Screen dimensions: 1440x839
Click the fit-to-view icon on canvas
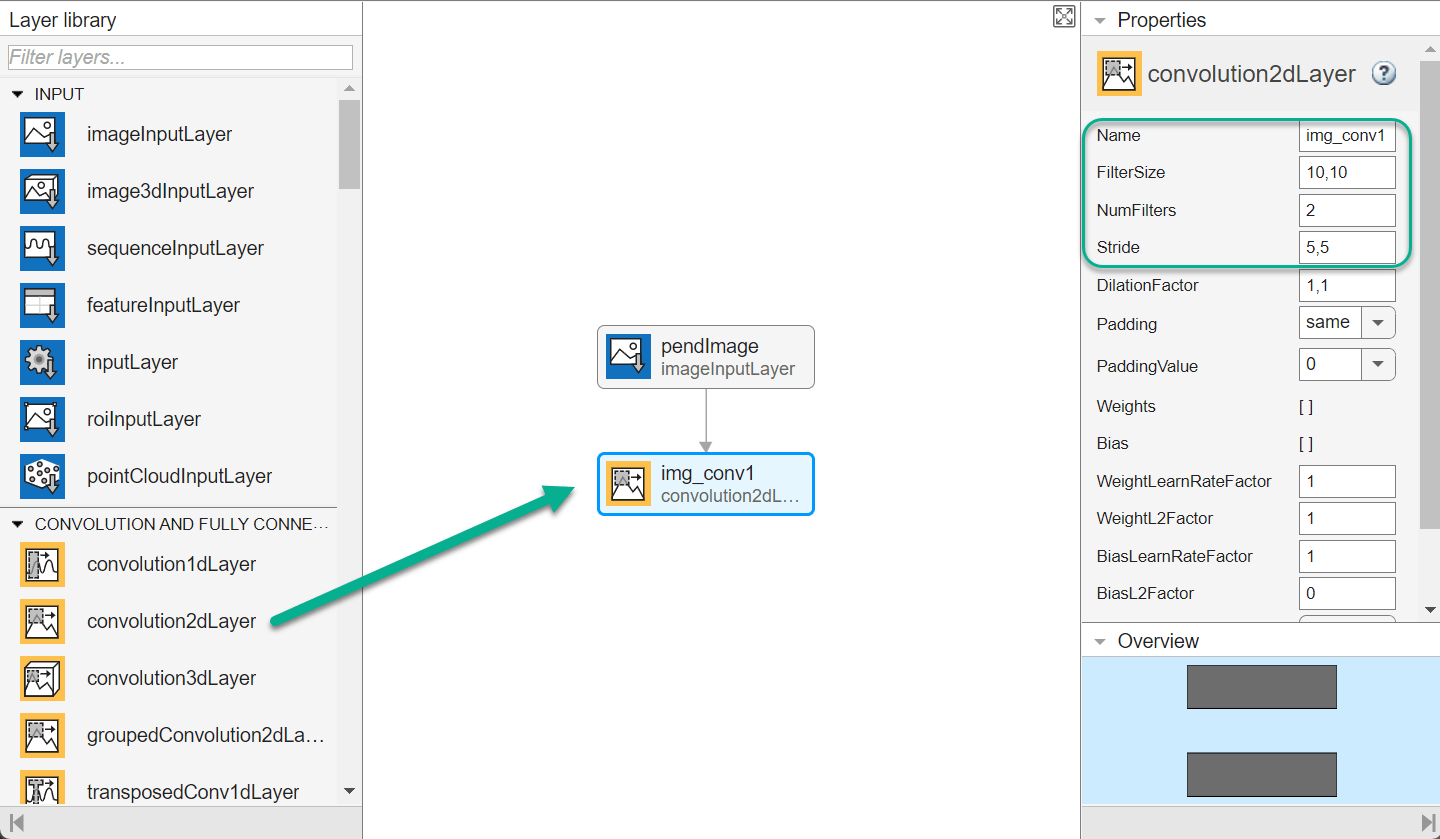tap(1064, 17)
